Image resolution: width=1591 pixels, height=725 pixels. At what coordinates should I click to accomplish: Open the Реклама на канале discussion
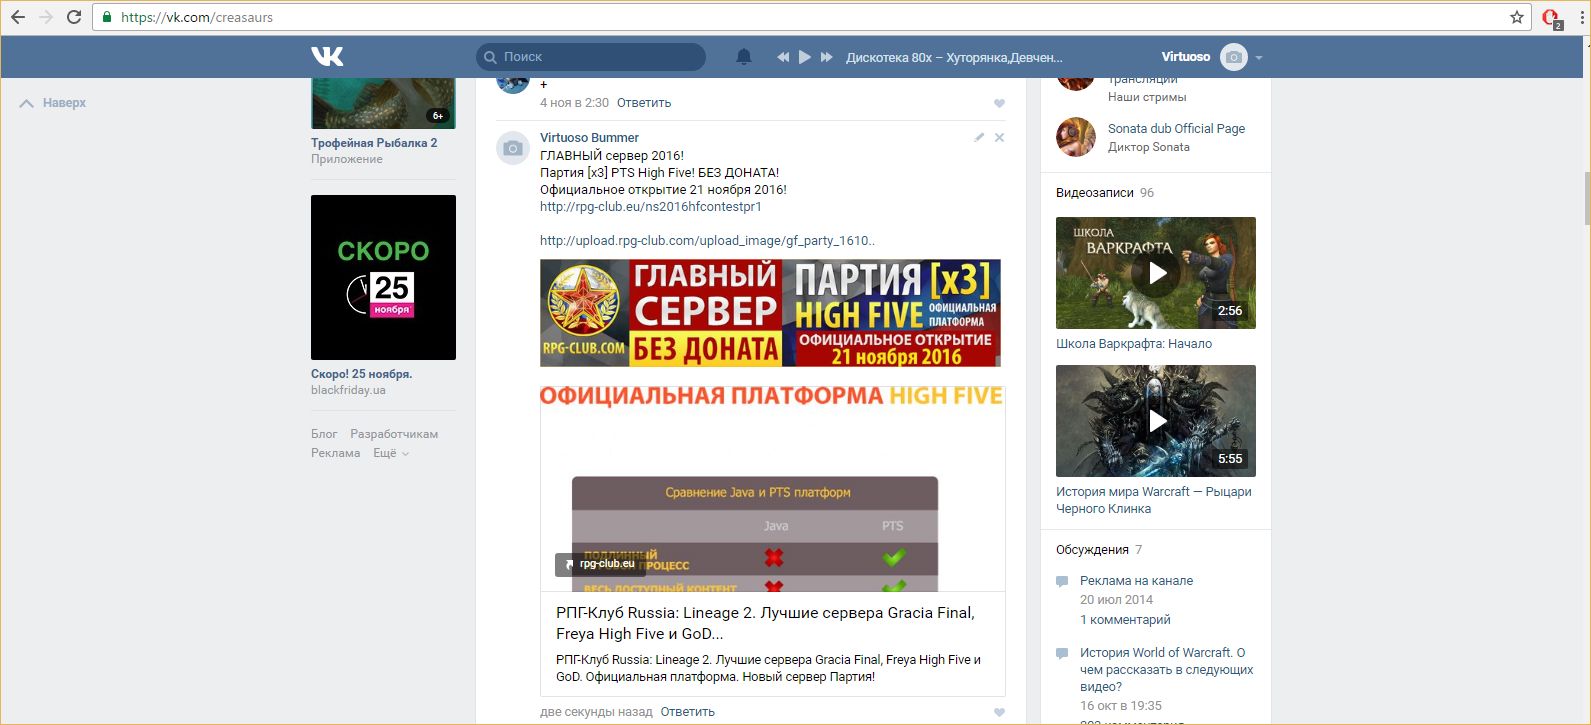point(1136,581)
